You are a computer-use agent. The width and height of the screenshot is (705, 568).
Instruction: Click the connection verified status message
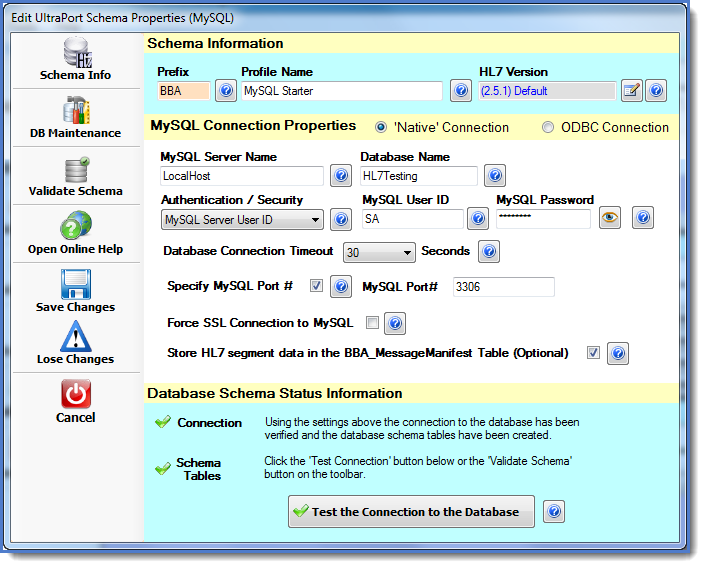point(422,429)
